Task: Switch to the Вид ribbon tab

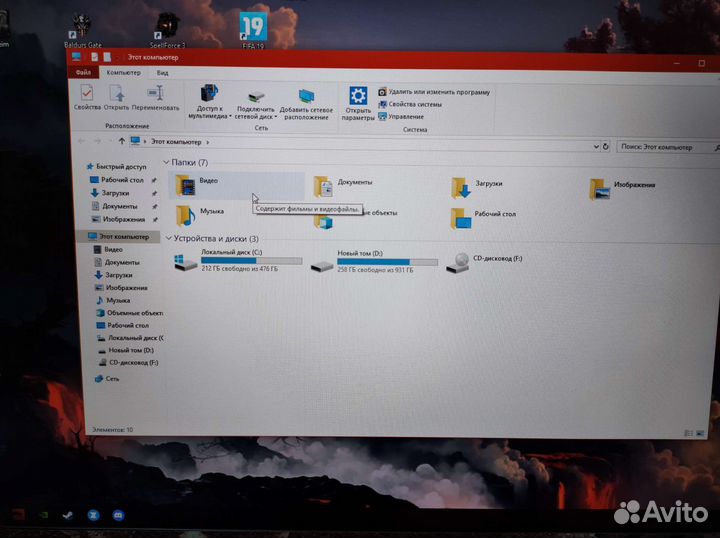Action: point(161,73)
